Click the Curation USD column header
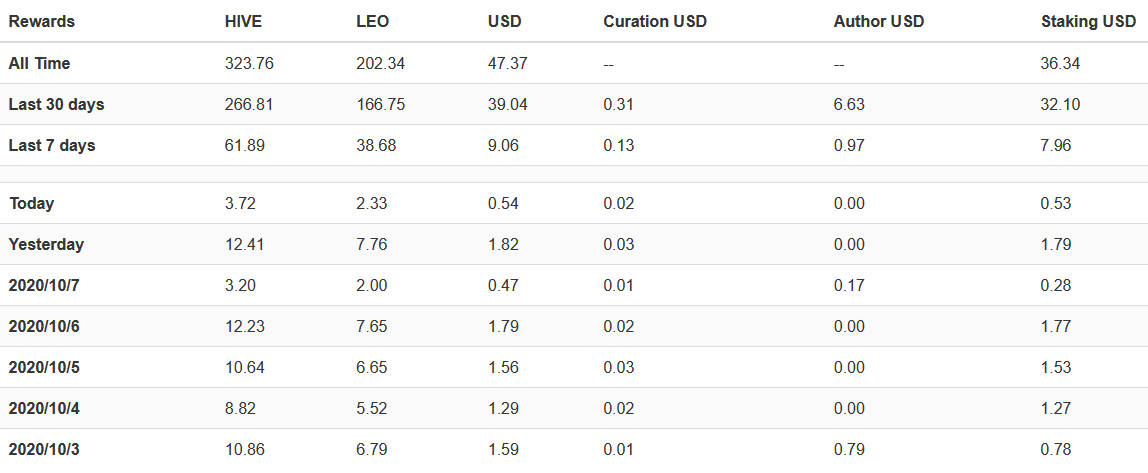 pyautogui.click(x=655, y=22)
